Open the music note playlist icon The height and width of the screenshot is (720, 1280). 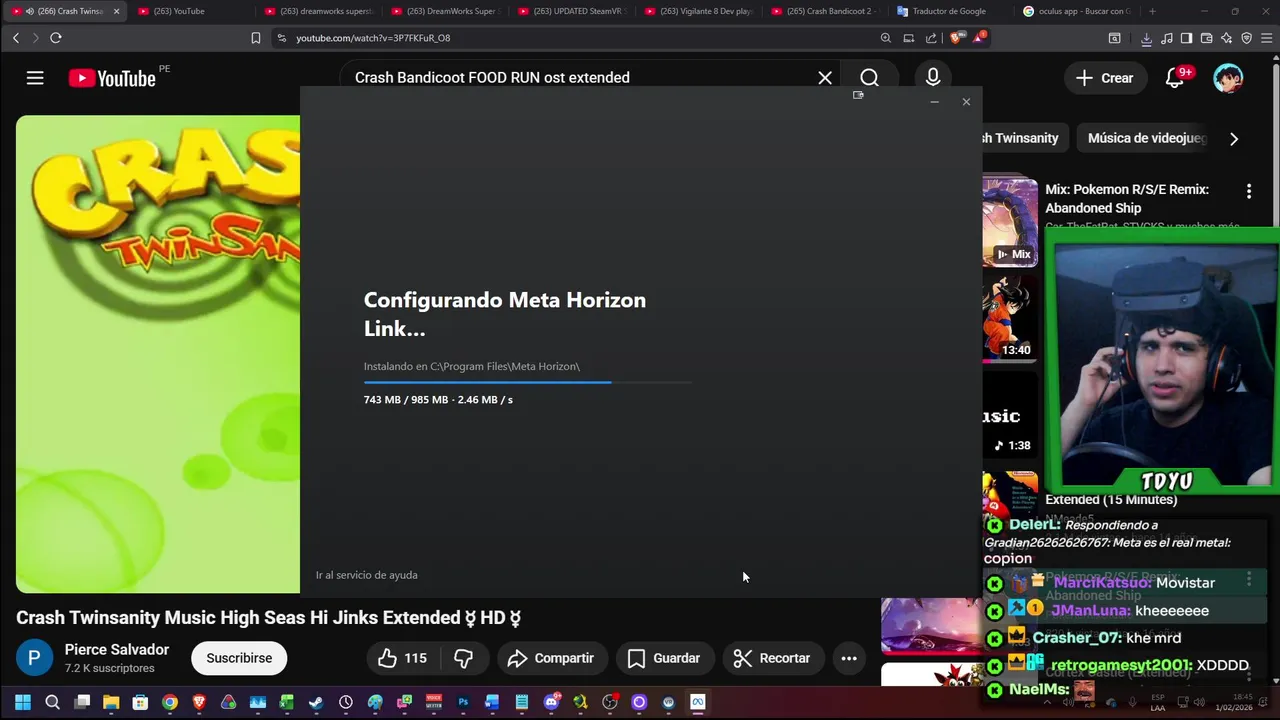pos(1167,38)
